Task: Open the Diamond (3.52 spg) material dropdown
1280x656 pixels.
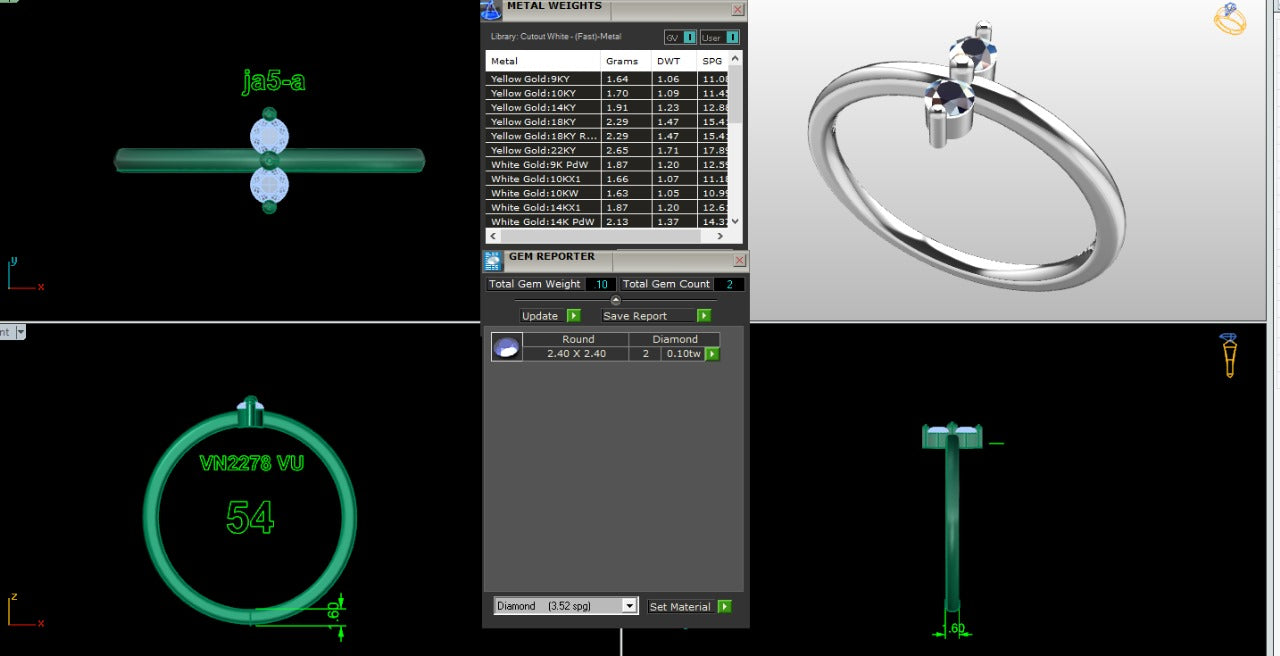Action: click(x=566, y=606)
